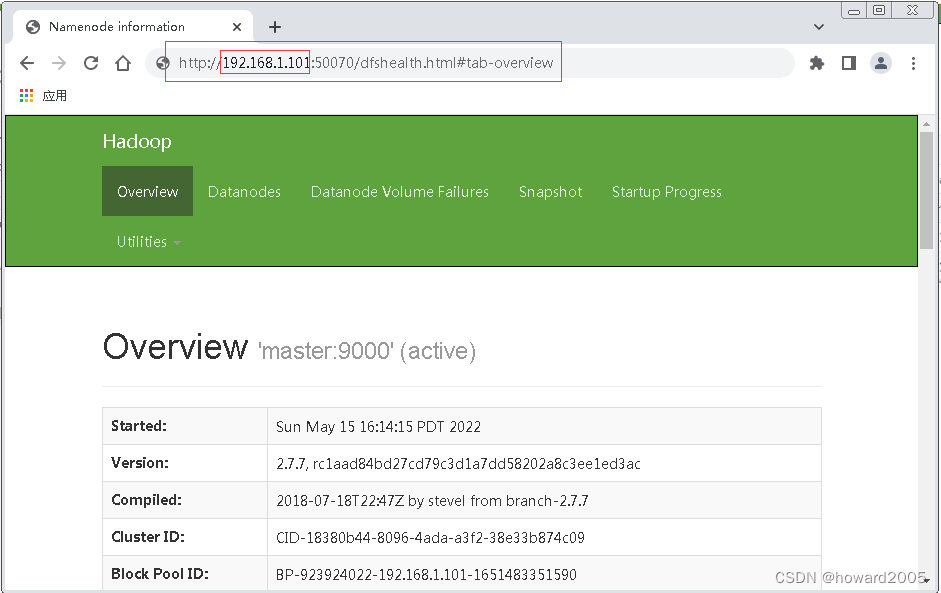Image resolution: width=941 pixels, height=593 pixels.
Task: Switch to the Overview tab
Action: pos(148,191)
